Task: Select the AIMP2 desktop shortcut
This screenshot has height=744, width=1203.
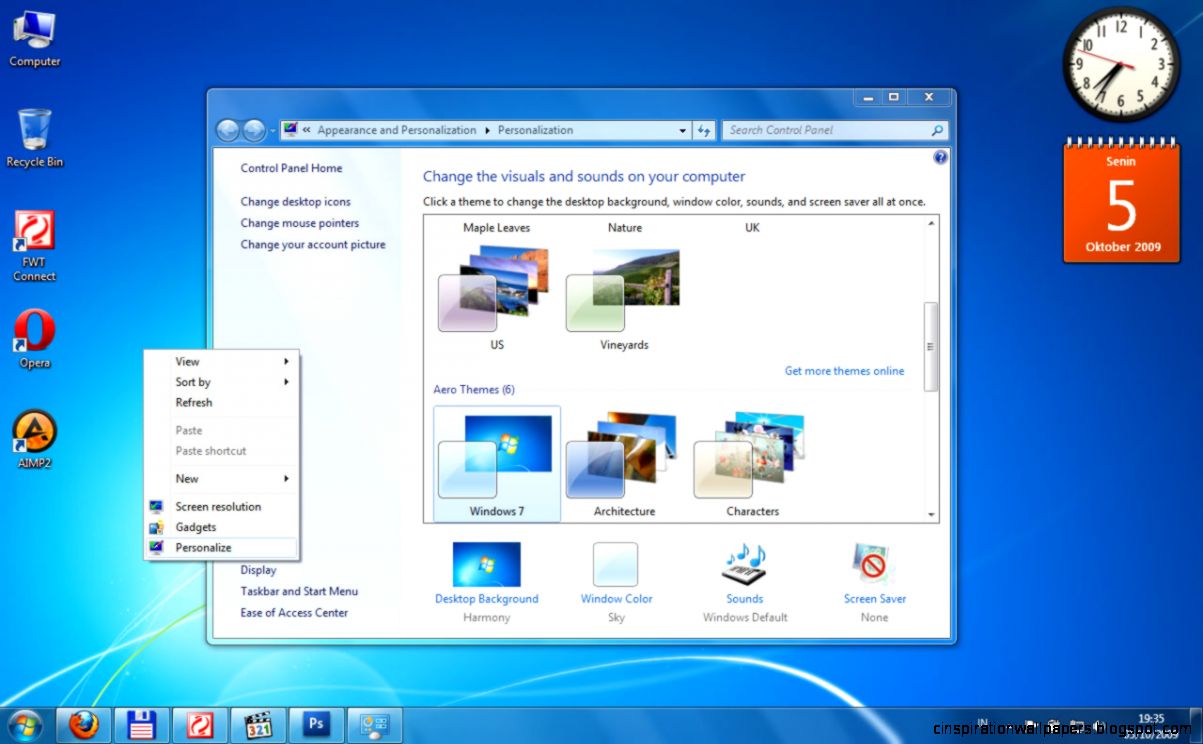Action: (34, 440)
